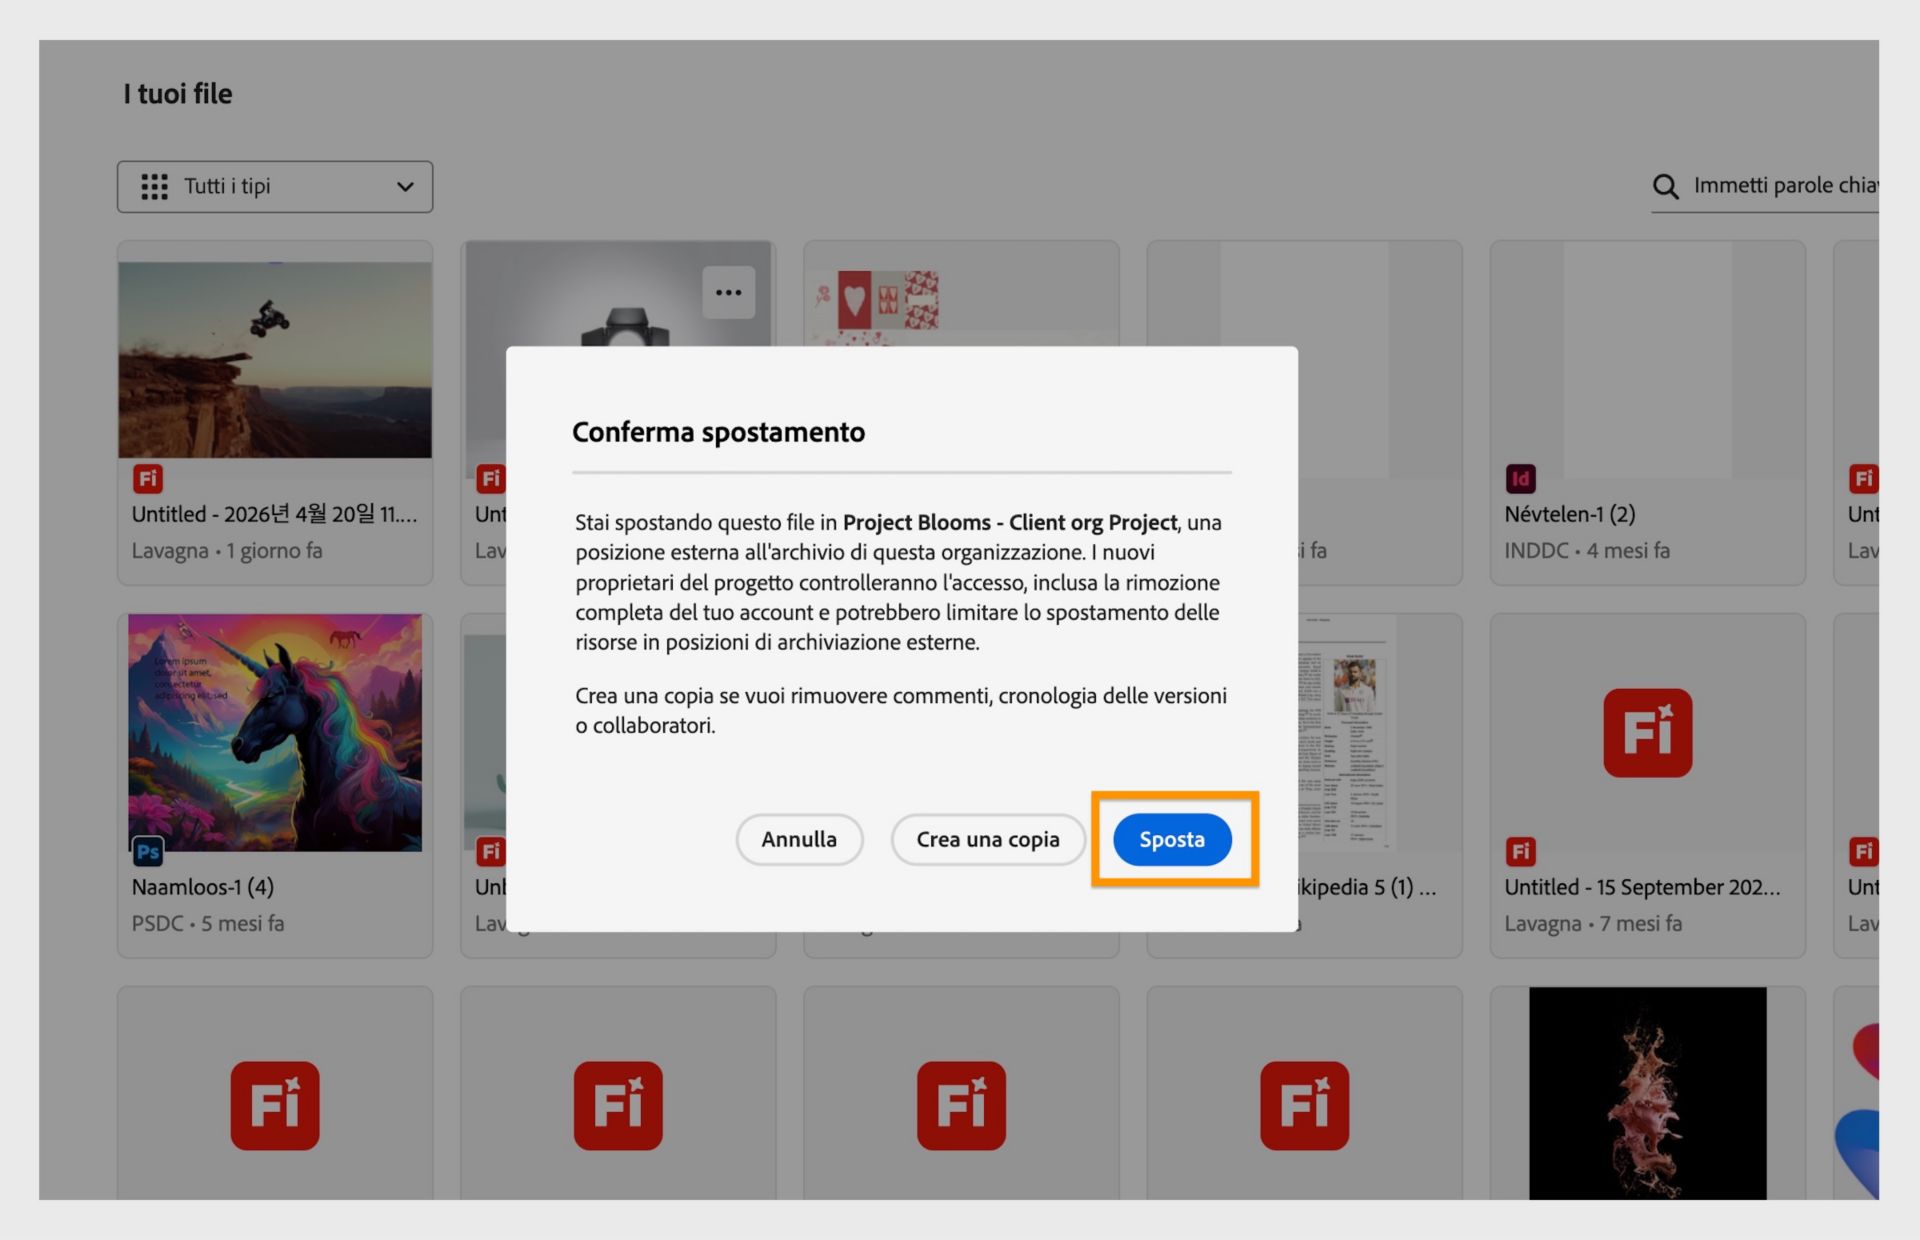The image size is (1920, 1240).
Task: Open fourth bottom-row Fi file icon
Action: point(1304,1106)
